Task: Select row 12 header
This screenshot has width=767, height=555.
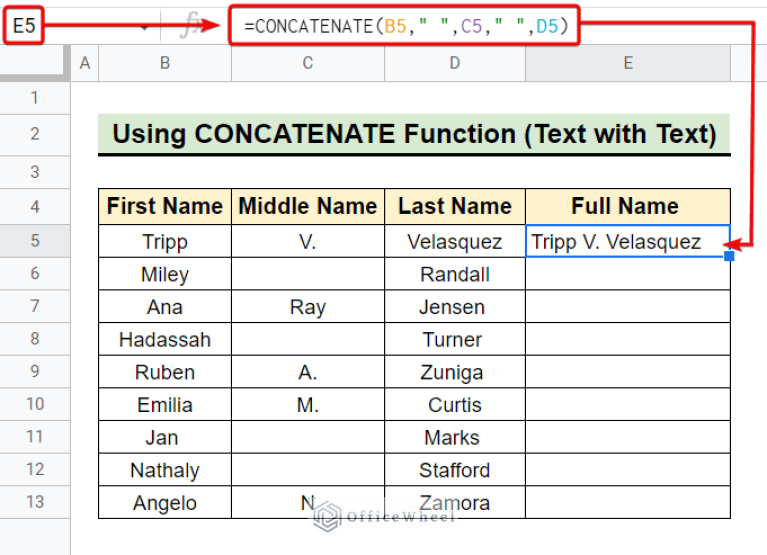Action: 35,469
